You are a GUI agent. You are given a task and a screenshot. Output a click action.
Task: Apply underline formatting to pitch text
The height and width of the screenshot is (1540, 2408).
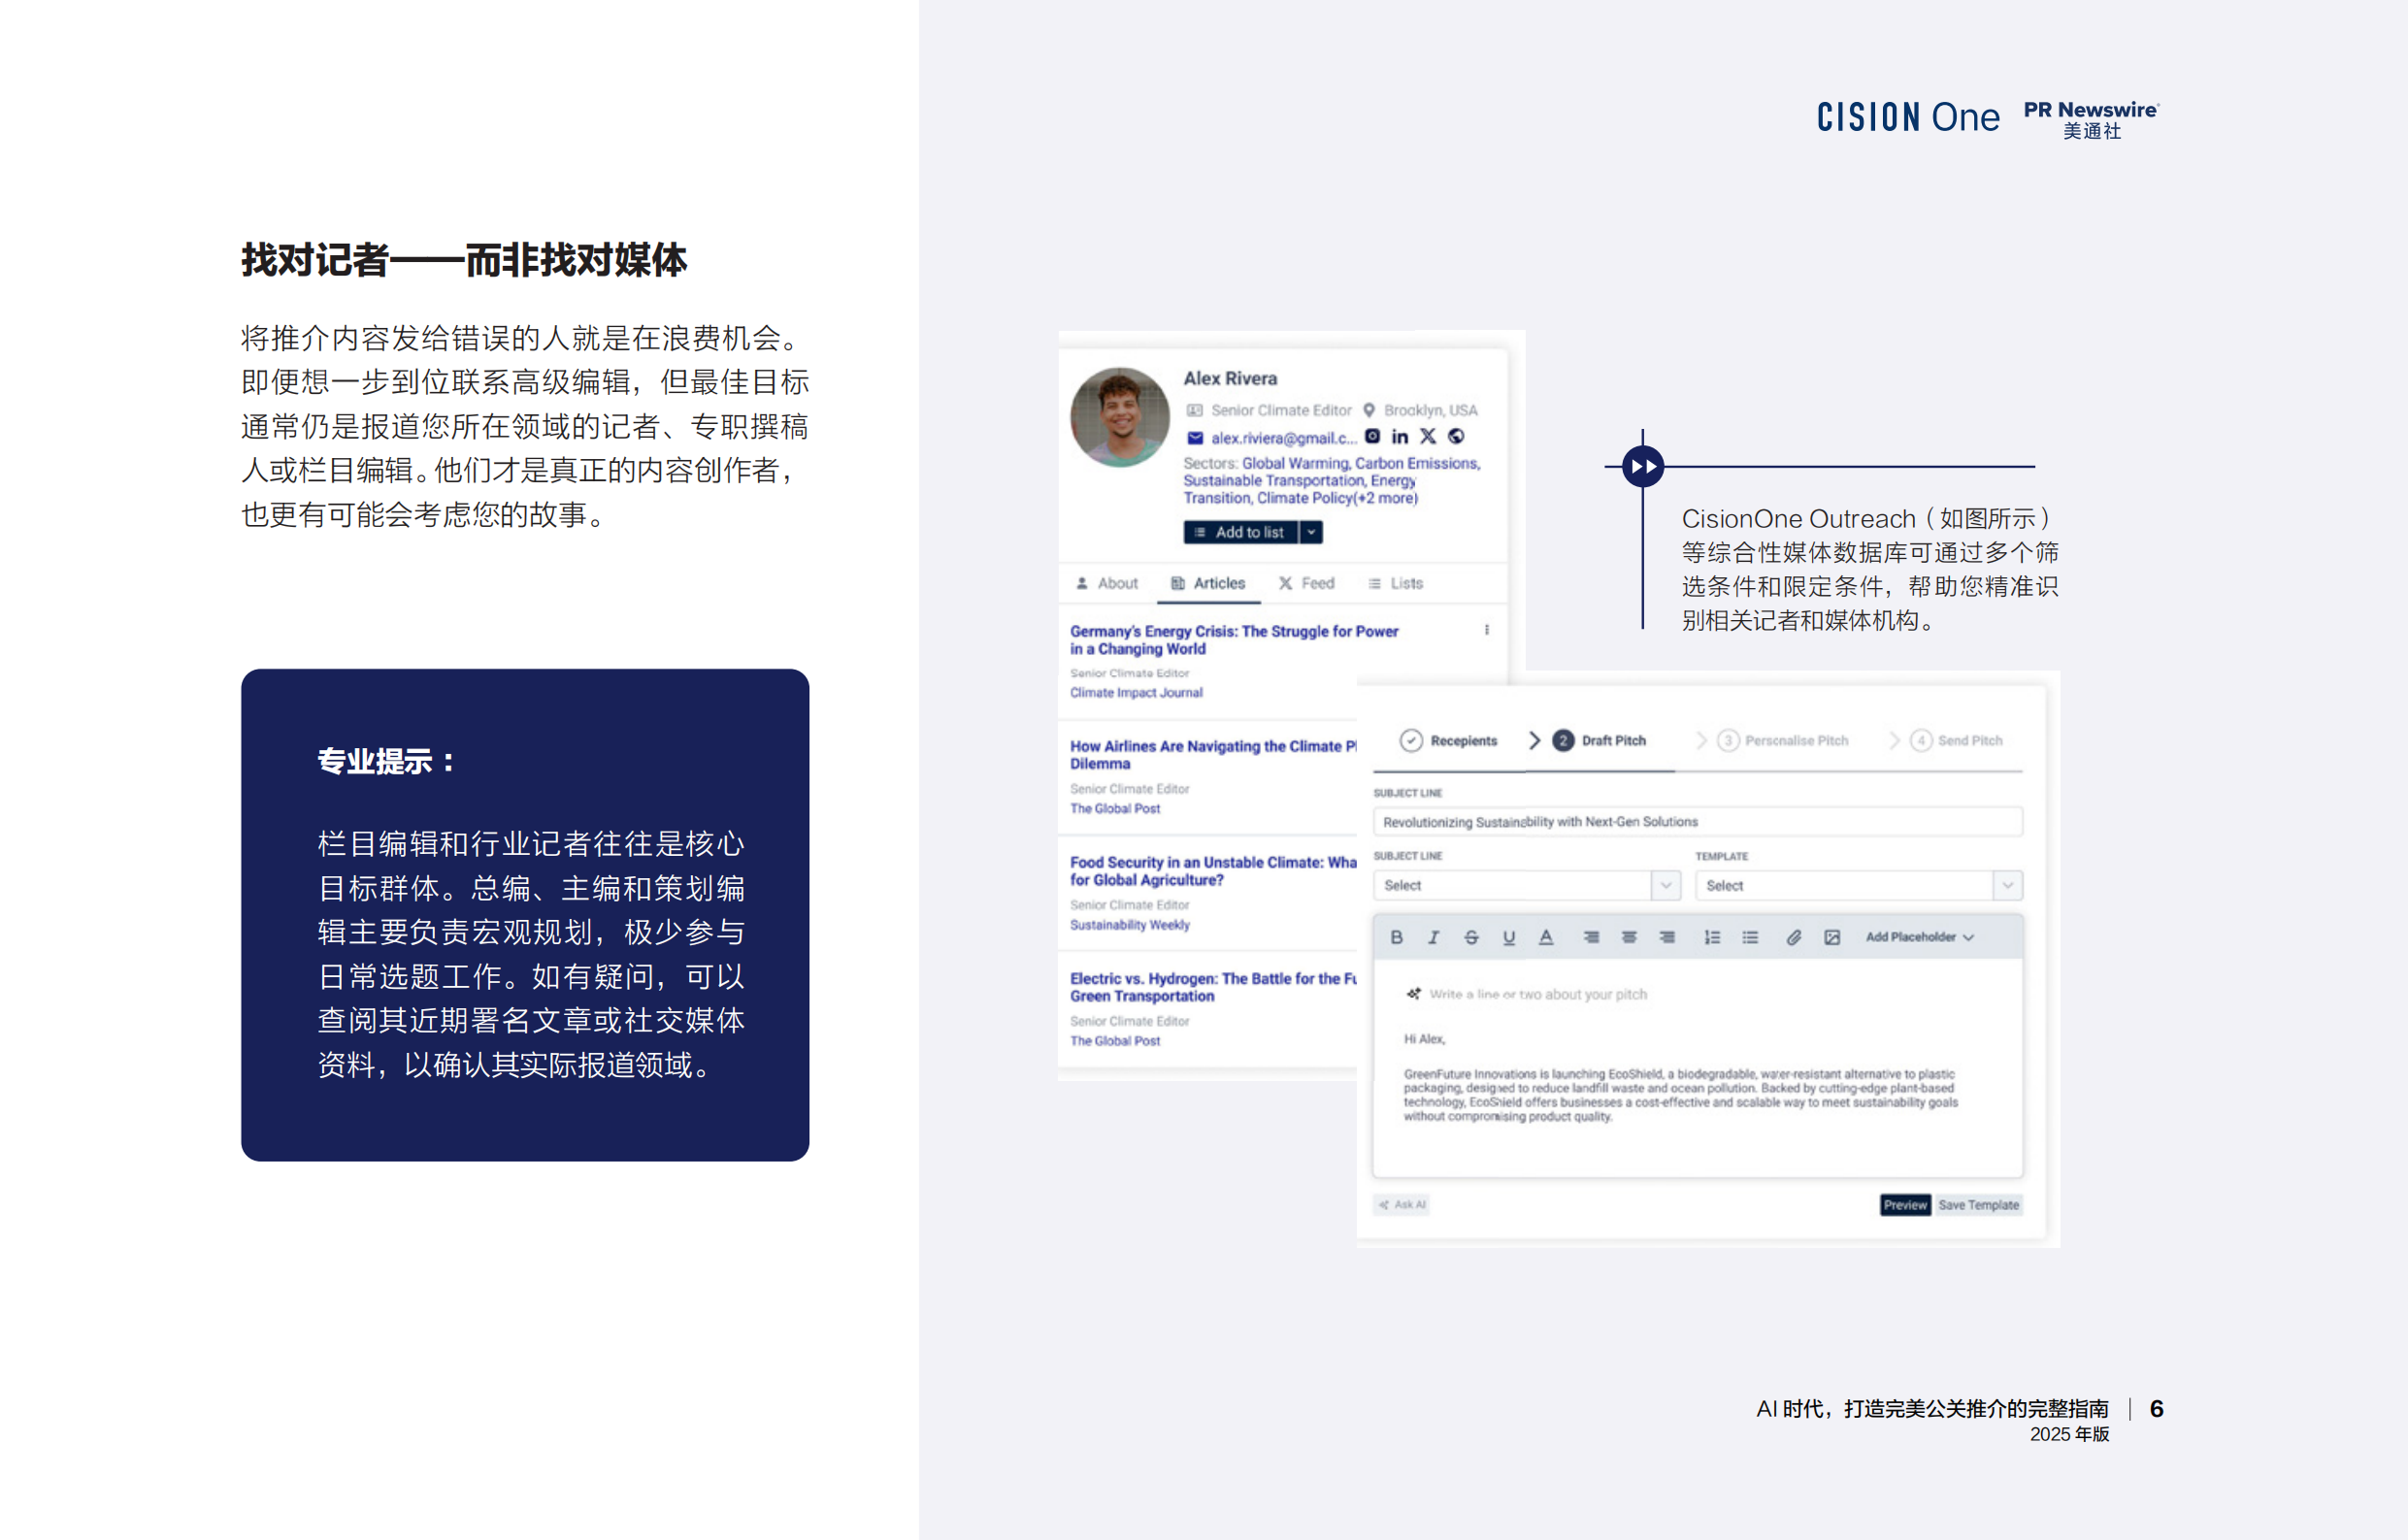1508,937
